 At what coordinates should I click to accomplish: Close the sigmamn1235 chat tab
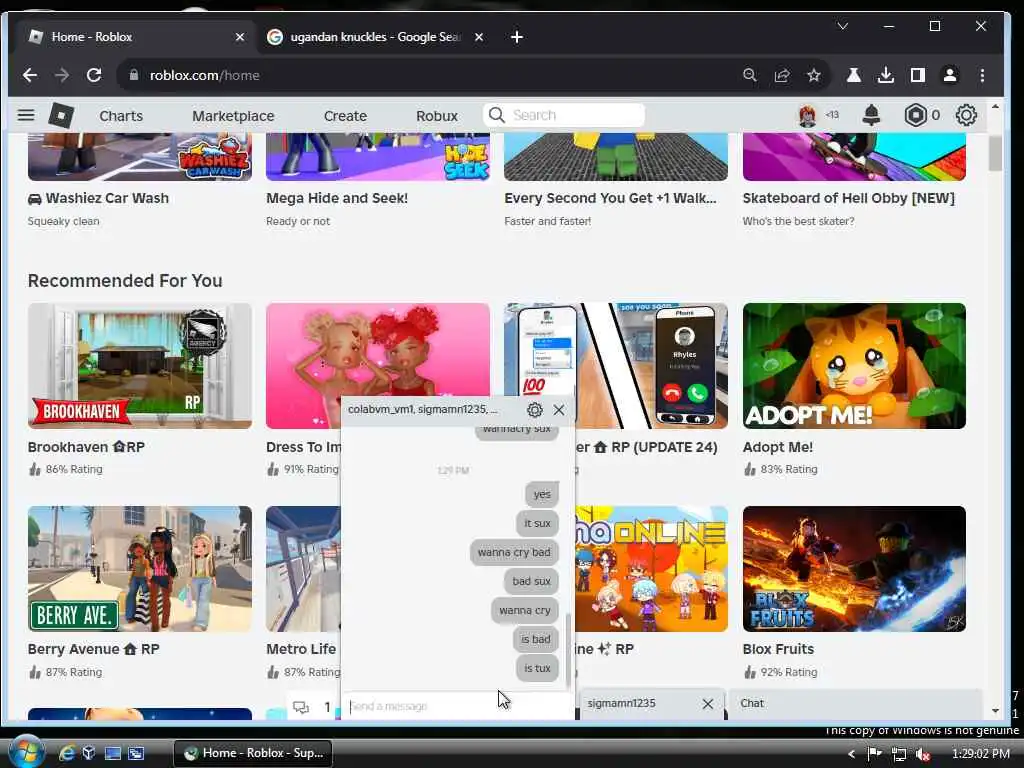click(708, 703)
